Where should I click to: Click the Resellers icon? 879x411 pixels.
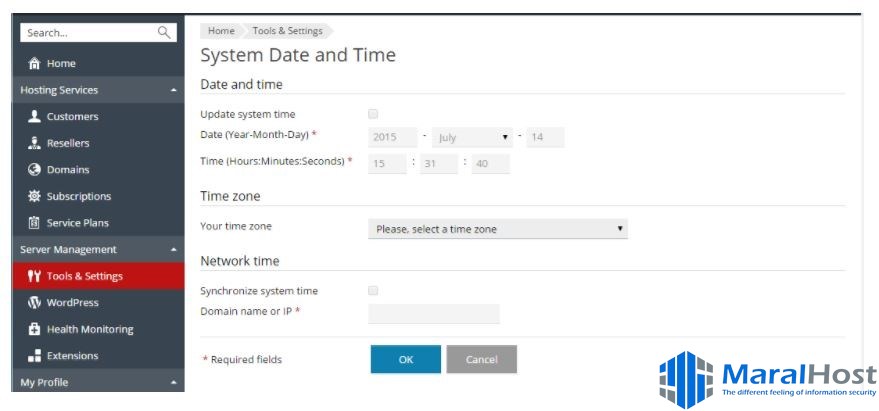click(x=35, y=143)
